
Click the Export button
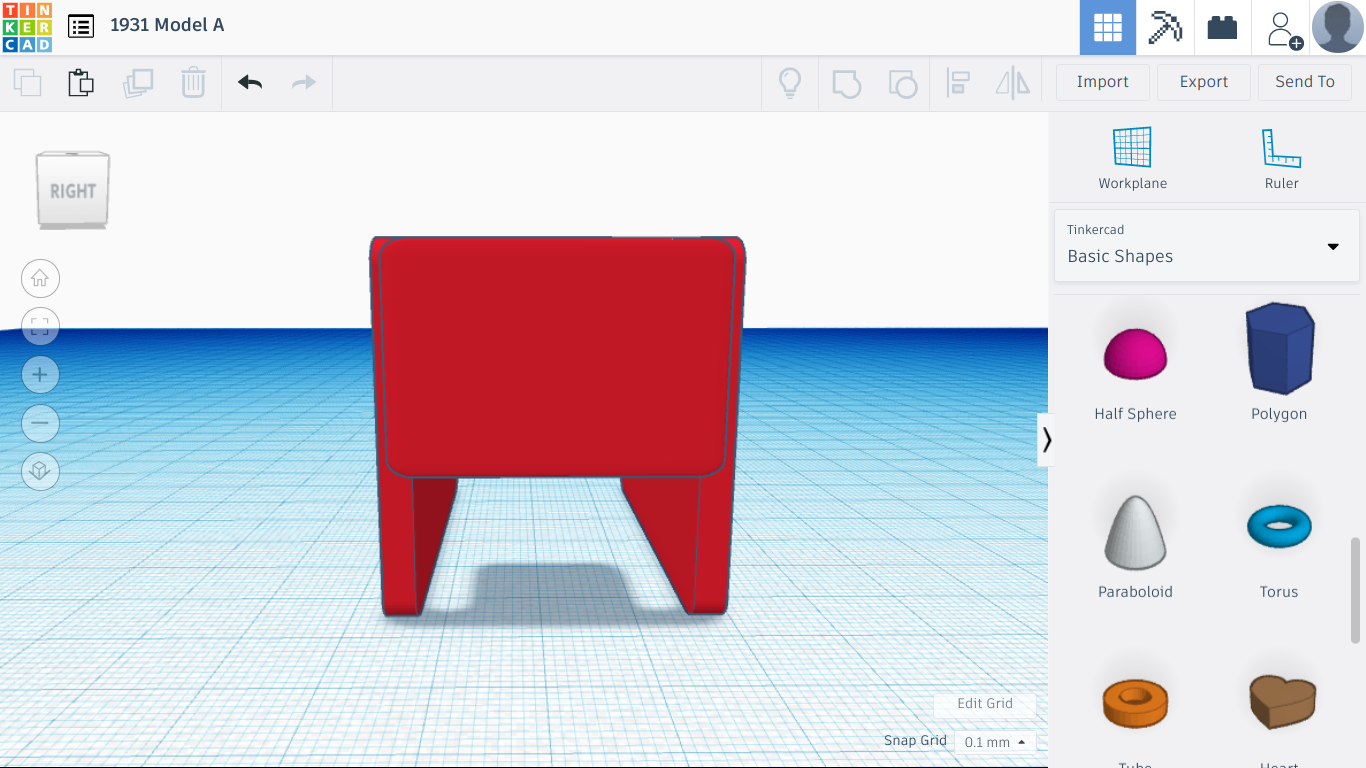tap(1203, 82)
